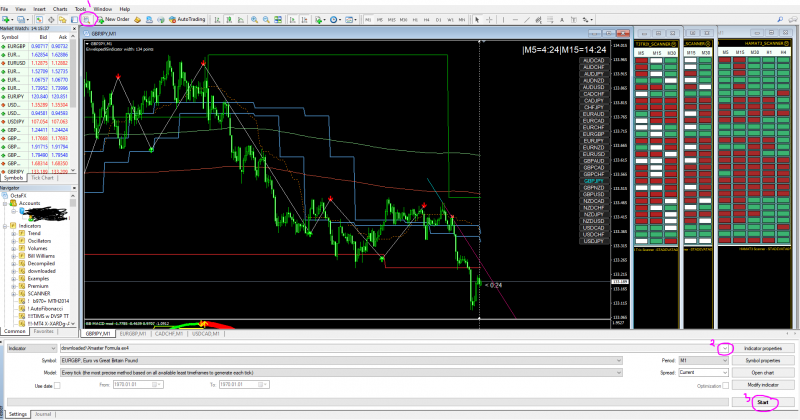The height and width of the screenshot is (420, 800).
Task: Select the Text 'A' drawing tool
Action: pyautogui.click(x=562, y=19)
